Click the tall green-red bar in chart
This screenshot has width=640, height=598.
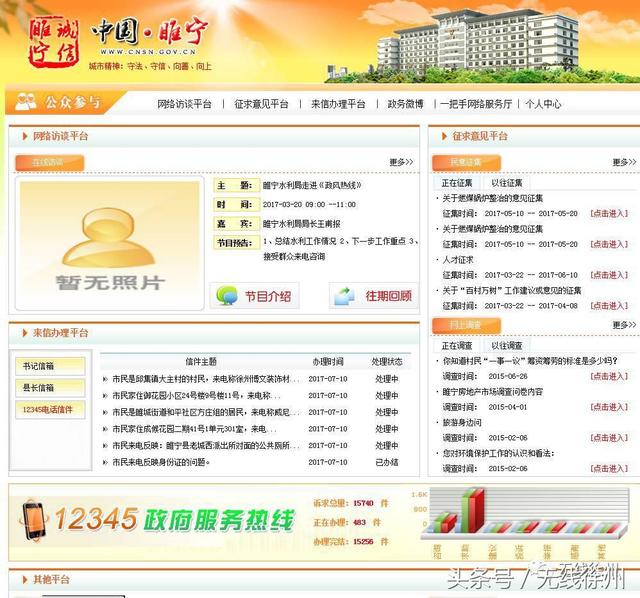[x=473, y=510]
